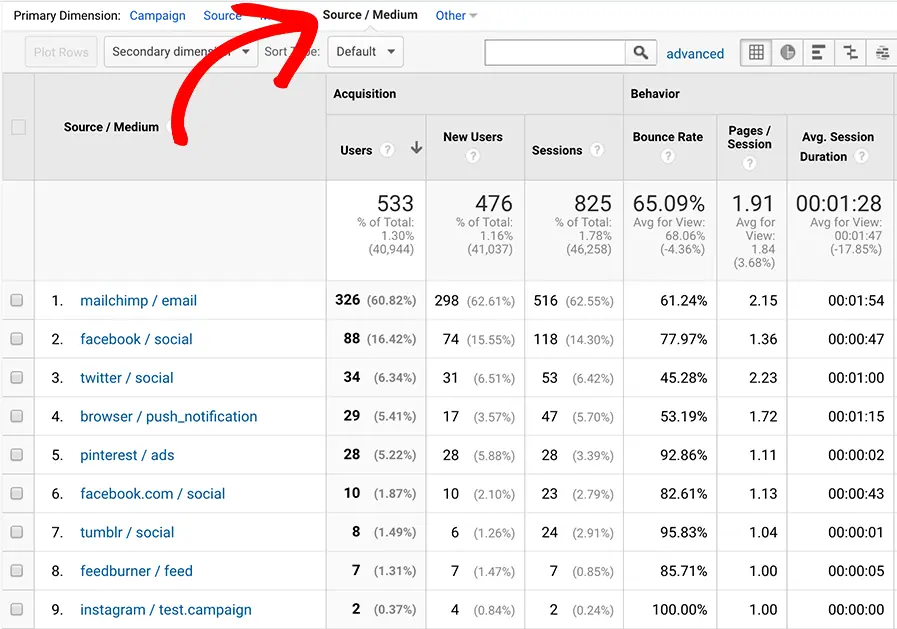This screenshot has height=629, width=897.
Task: Click the total Users value 533
Action: [x=395, y=204]
